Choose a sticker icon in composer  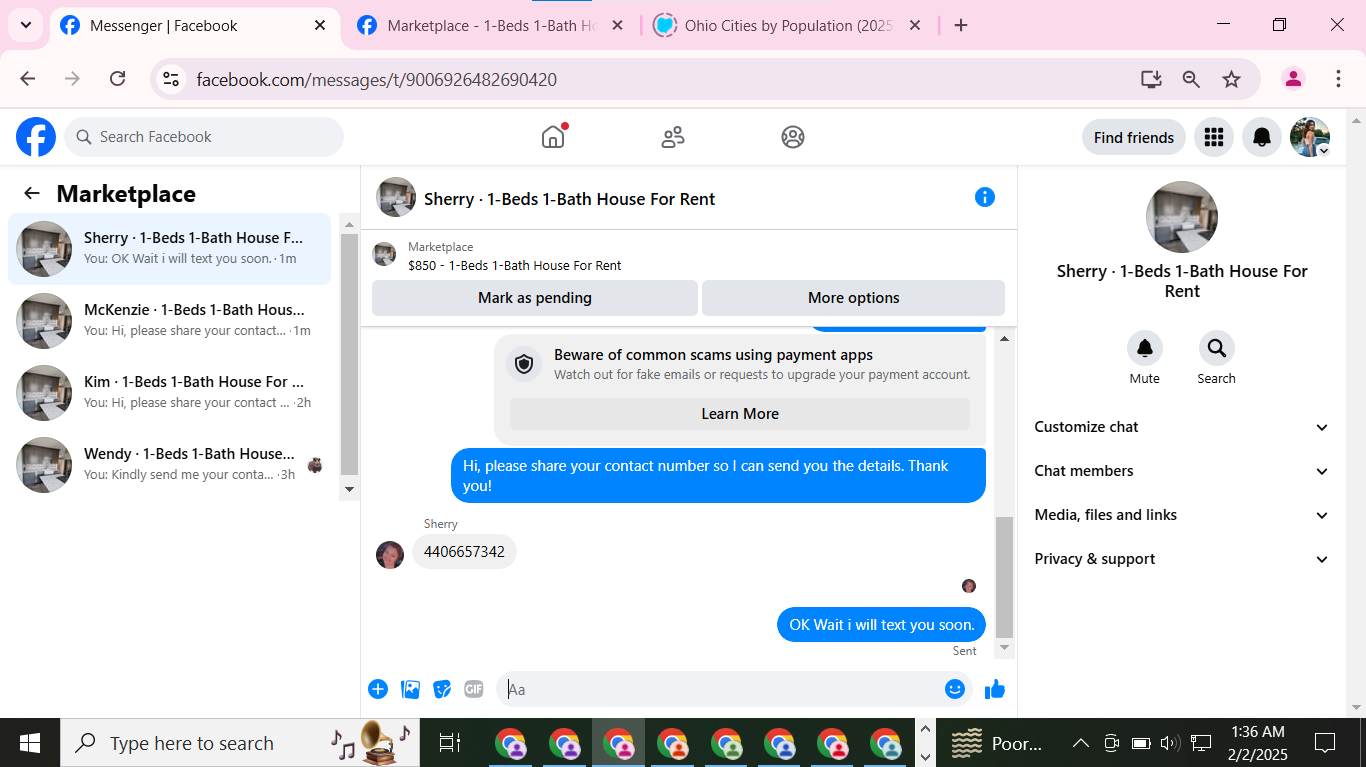(x=442, y=689)
